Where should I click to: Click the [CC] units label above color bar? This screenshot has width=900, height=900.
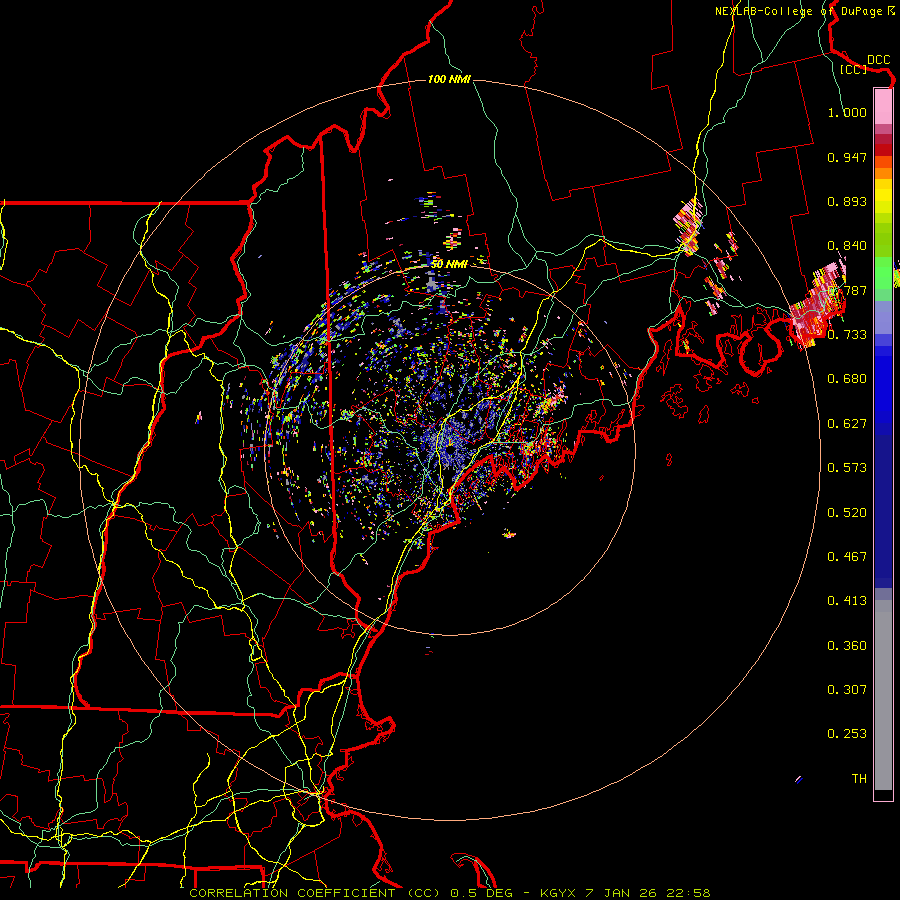pyautogui.click(x=854, y=69)
